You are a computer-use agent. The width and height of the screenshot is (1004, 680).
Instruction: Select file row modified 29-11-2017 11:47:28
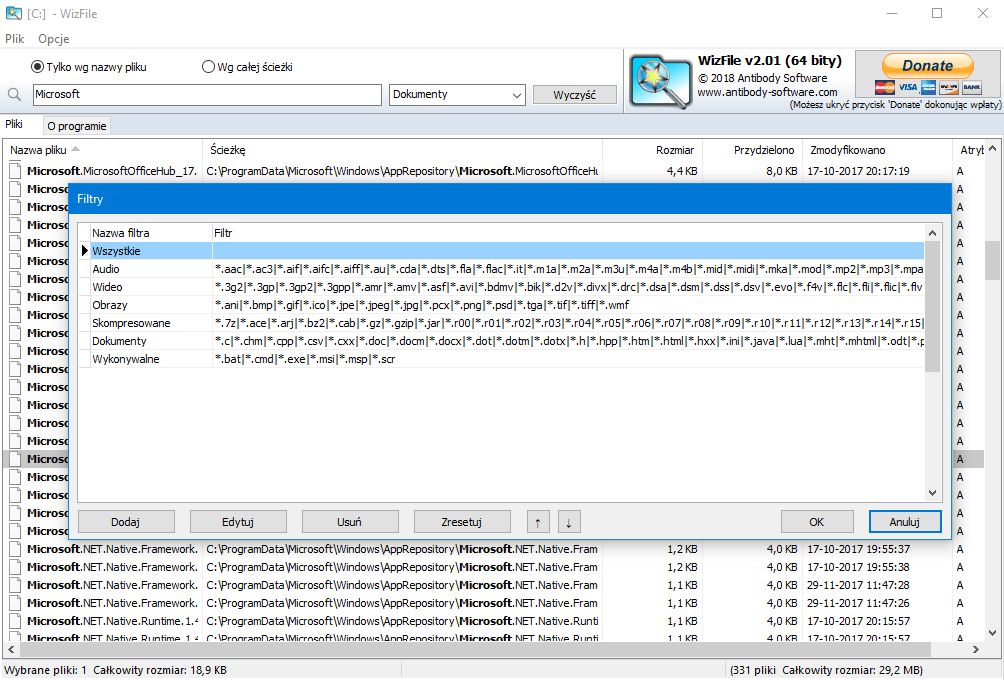493,585
